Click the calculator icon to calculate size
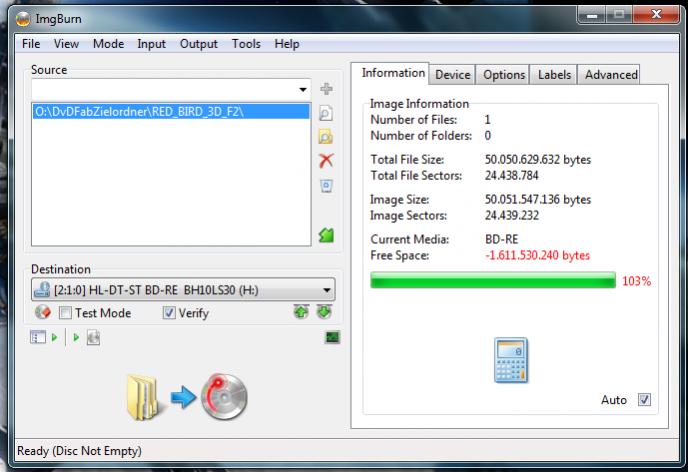This screenshot has height=472, width=688. pyautogui.click(x=511, y=360)
